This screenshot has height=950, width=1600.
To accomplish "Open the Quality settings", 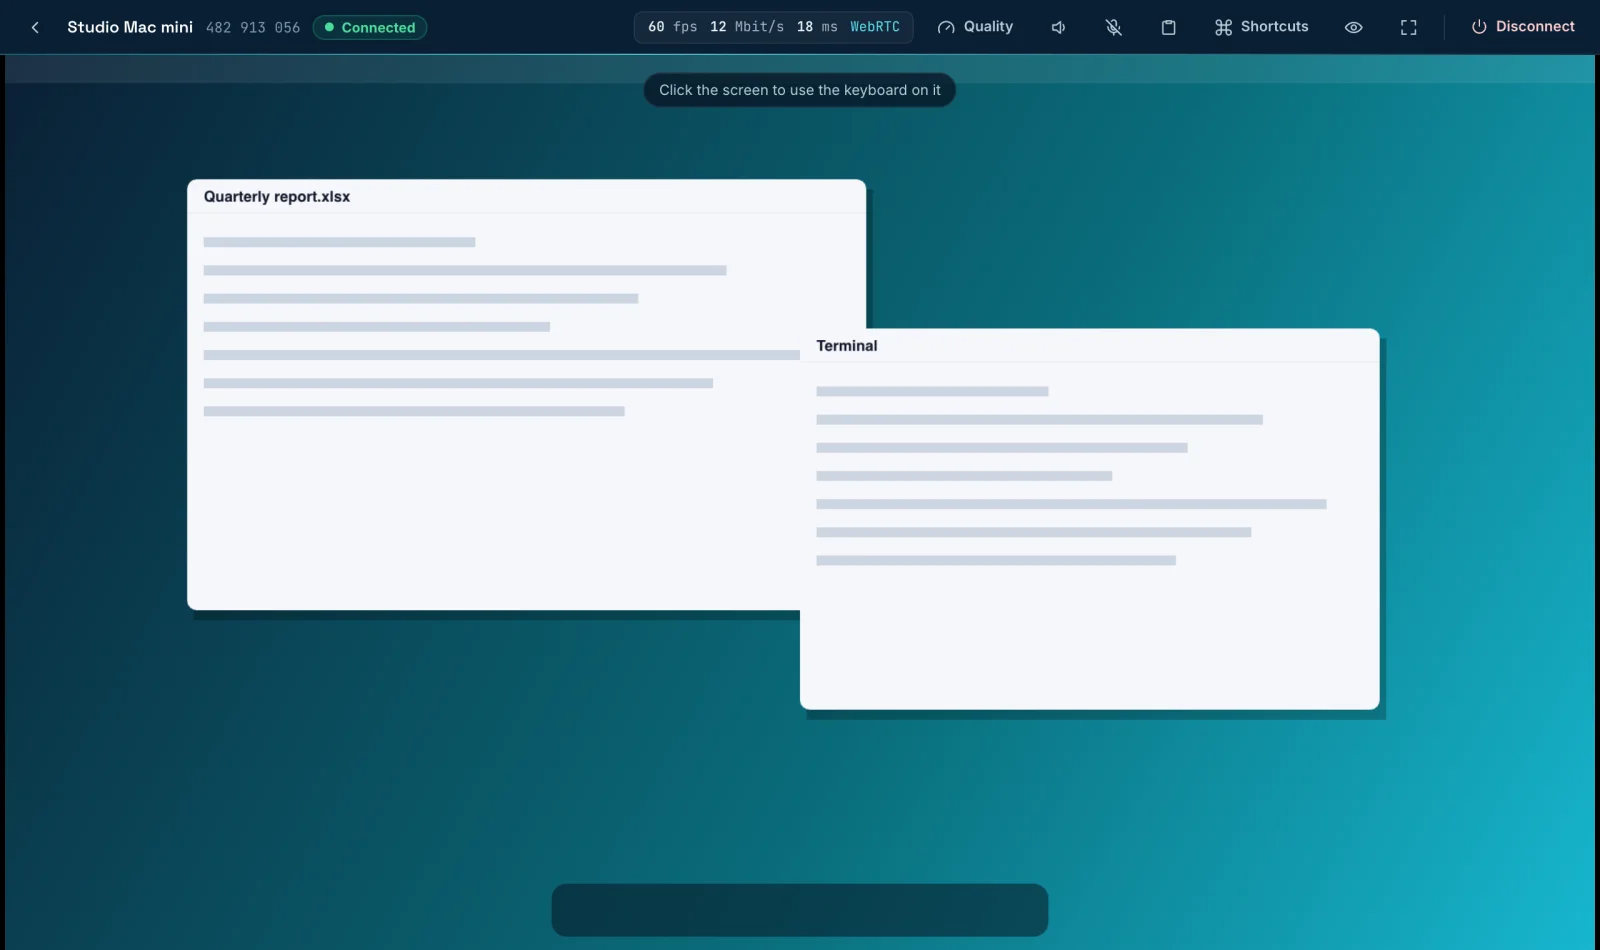I will click(975, 27).
